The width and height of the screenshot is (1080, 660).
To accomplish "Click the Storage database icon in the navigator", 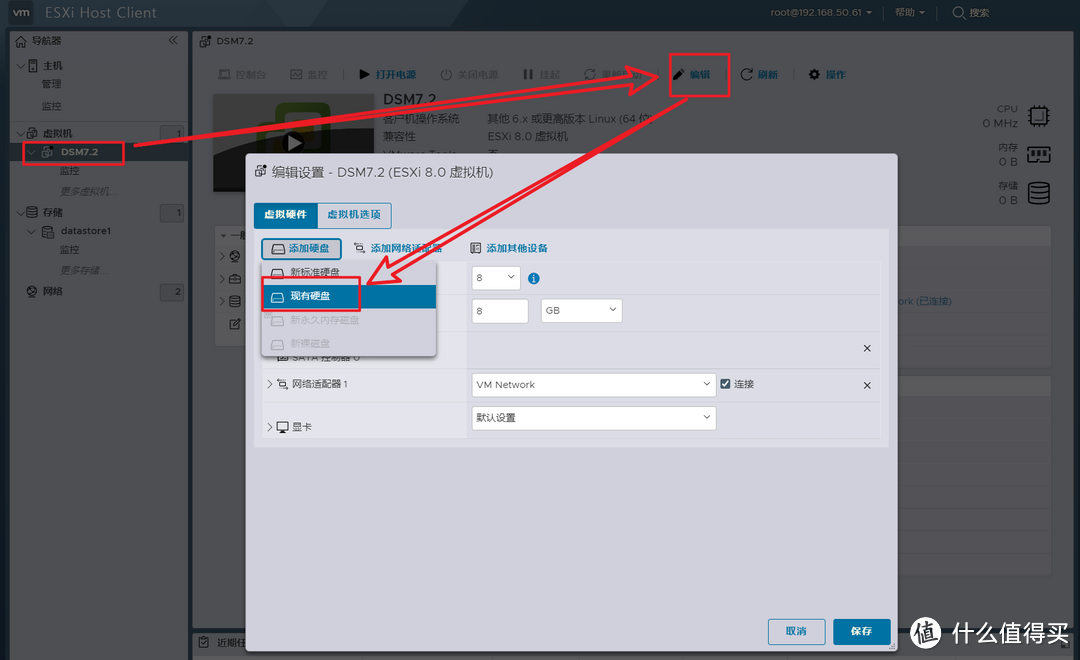I will pyautogui.click(x=32, y=212).
